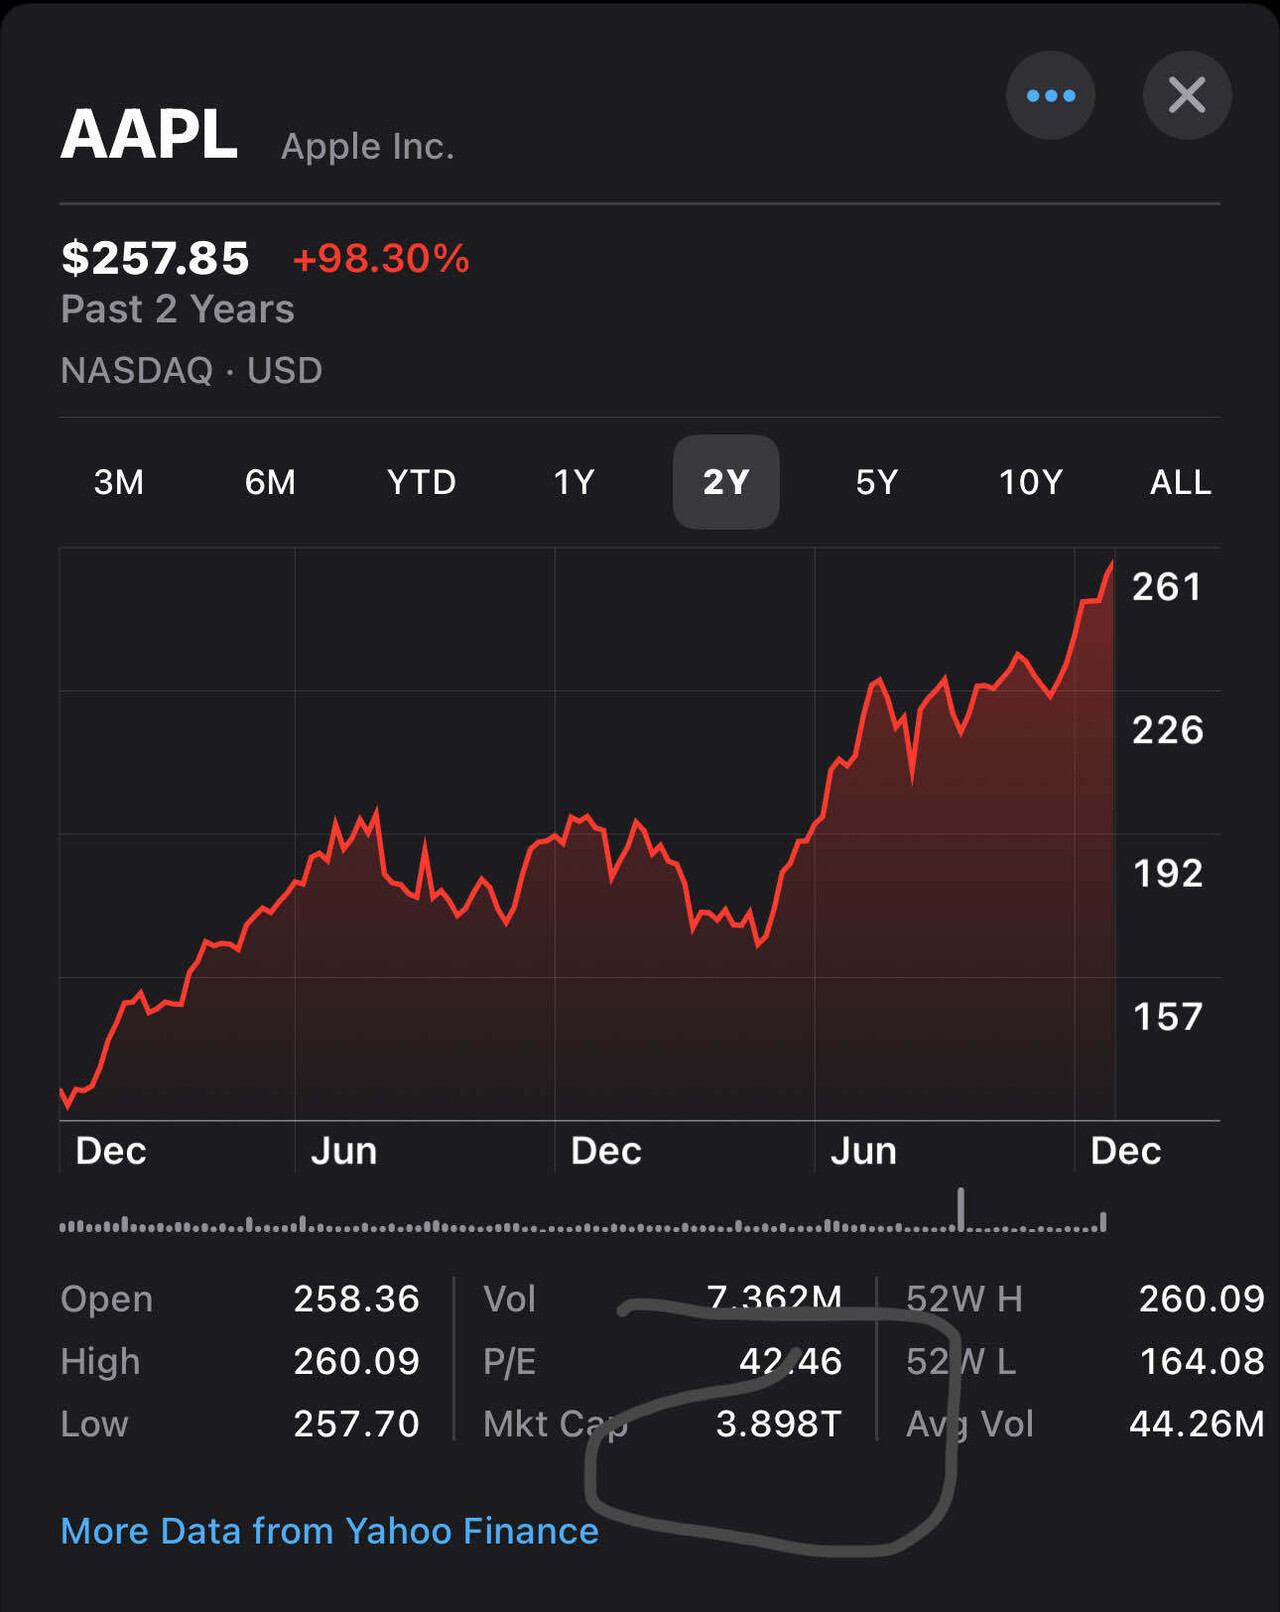Viewport: 1280px width, 1612px height.
Task: Select the 1Y time range
Action: click(574, 482)
